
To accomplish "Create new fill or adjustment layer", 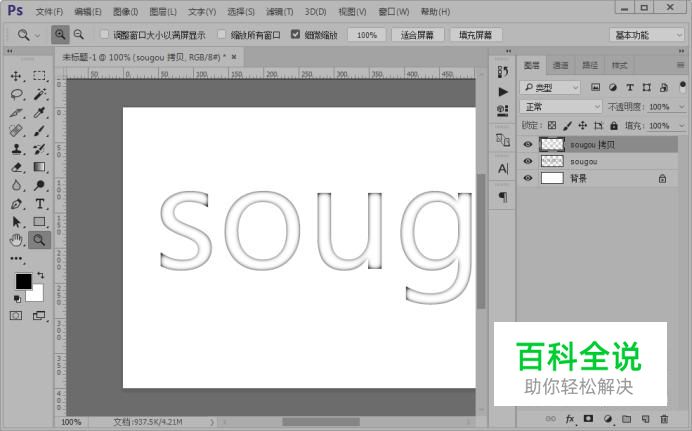I will [608, 419].
